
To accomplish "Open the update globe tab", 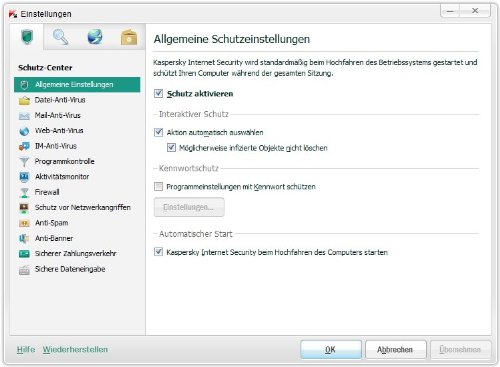I will click(95, 37).
